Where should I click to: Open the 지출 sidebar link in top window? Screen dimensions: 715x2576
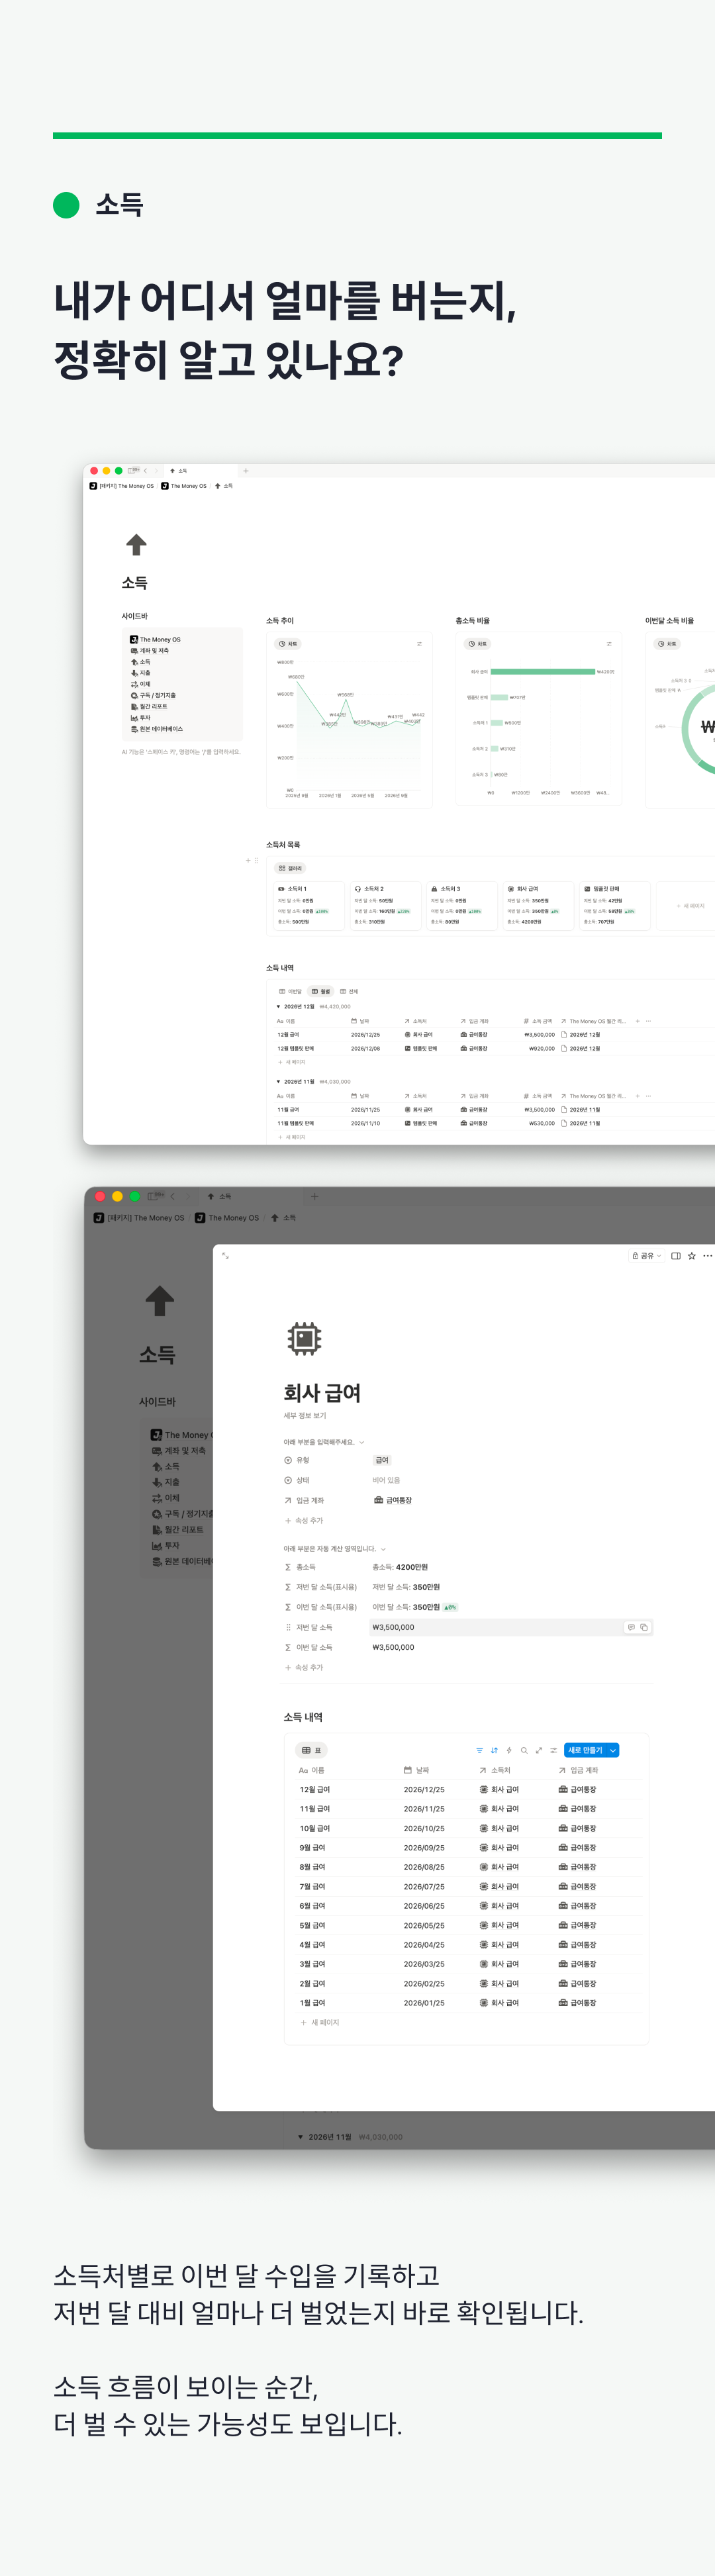(144, 673)
